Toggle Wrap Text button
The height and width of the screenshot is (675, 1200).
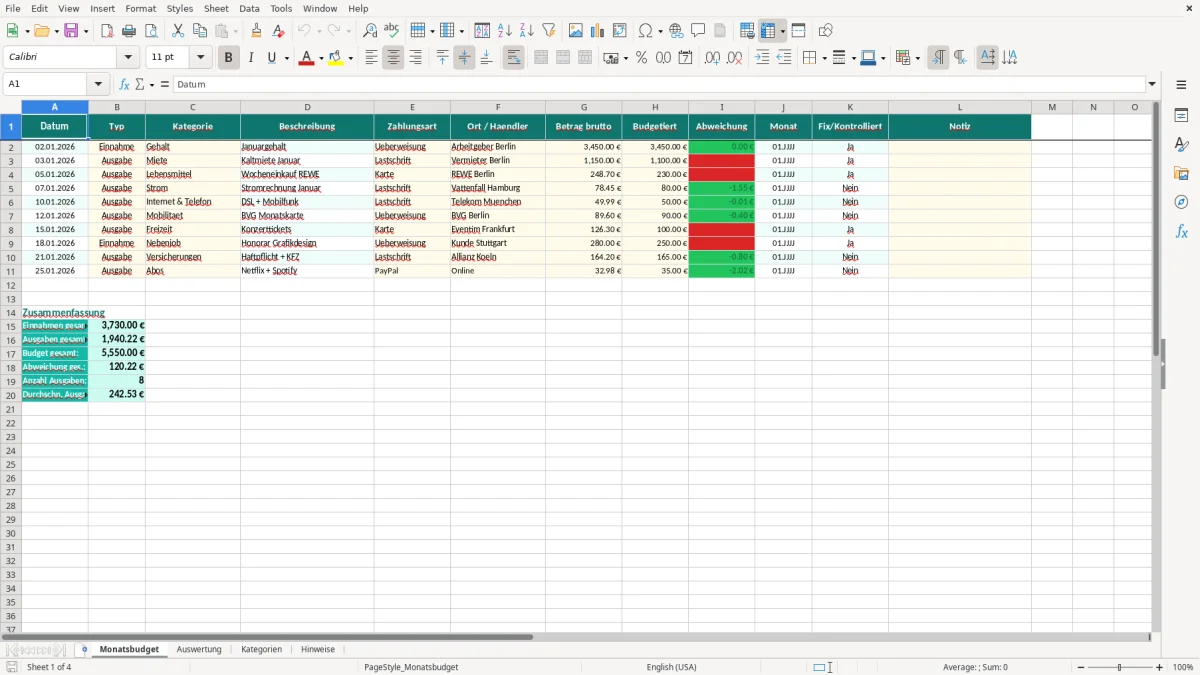[513, 58]
